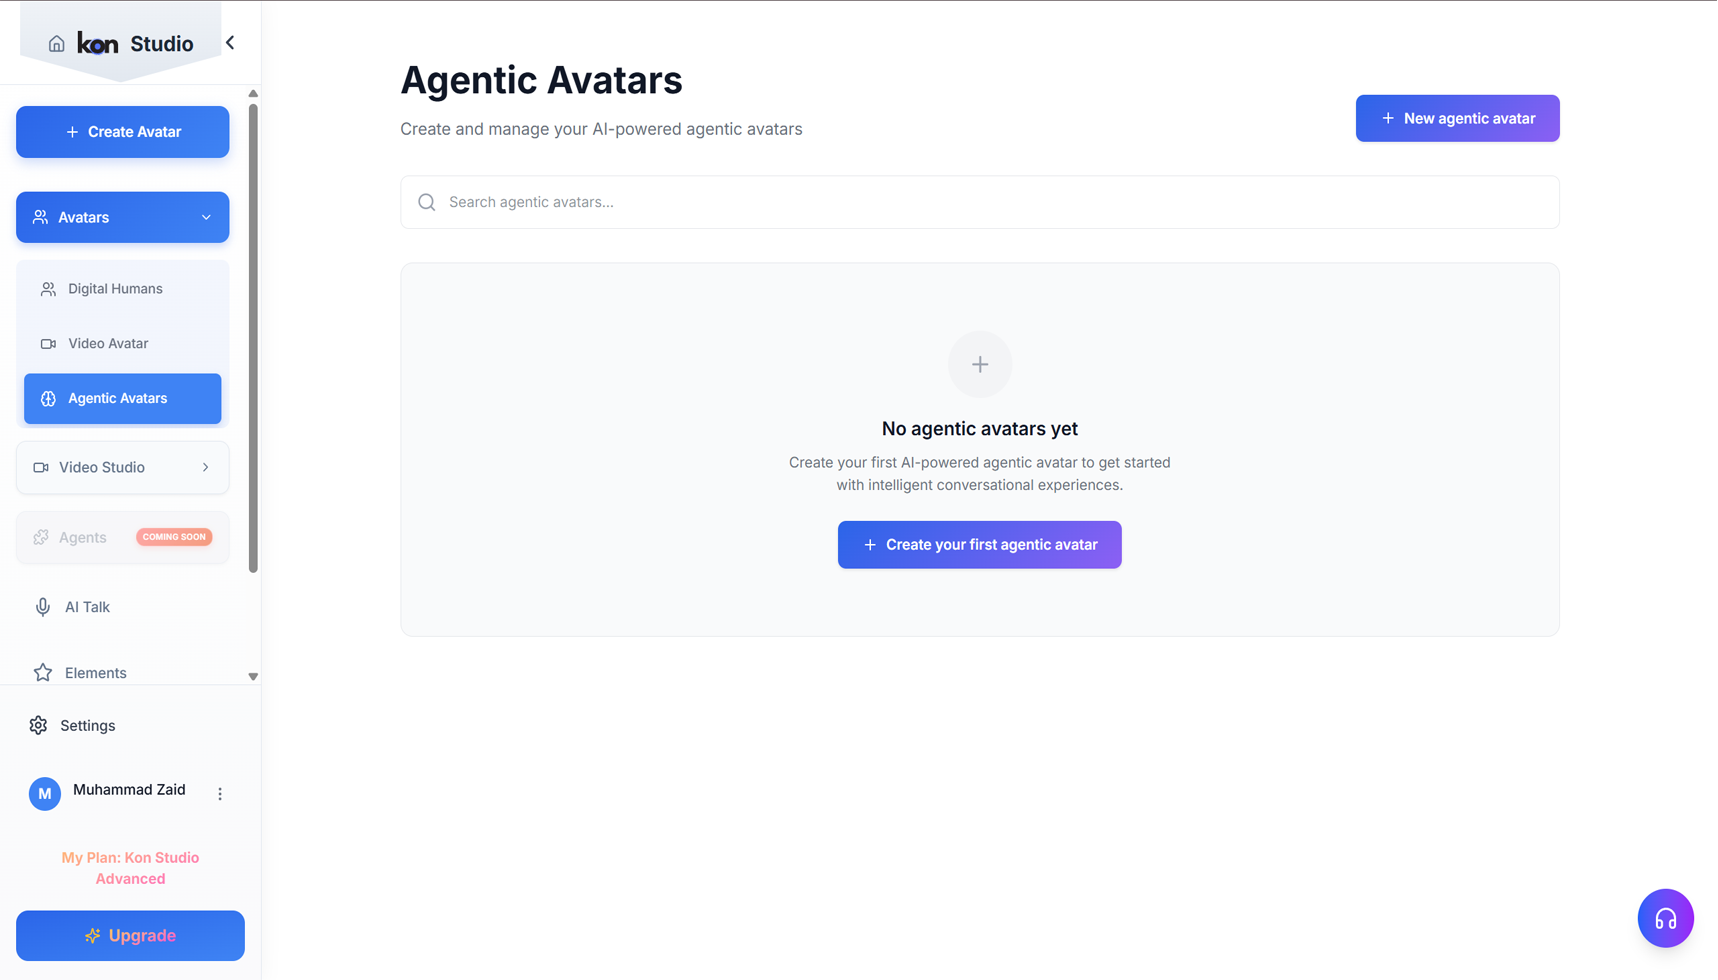Click the headset support chat icon

1665,918
